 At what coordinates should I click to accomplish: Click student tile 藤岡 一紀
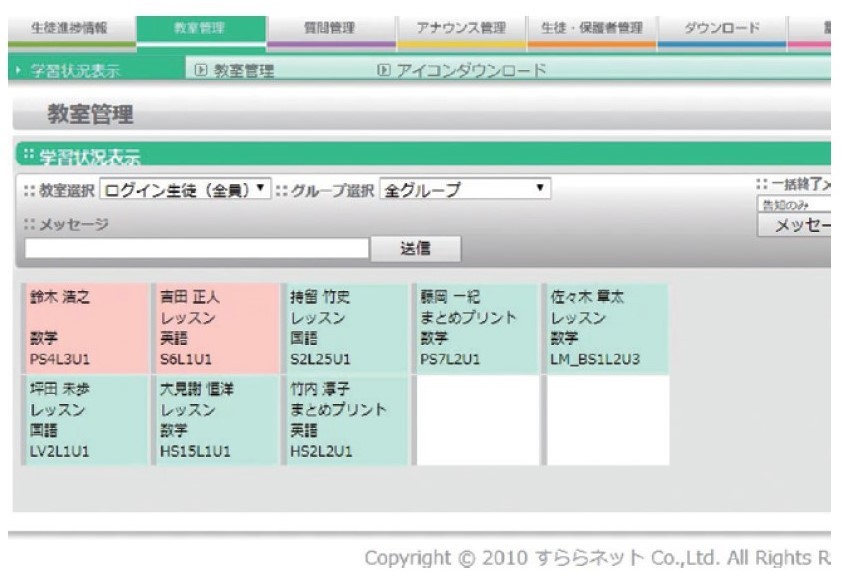coord(476,324)
